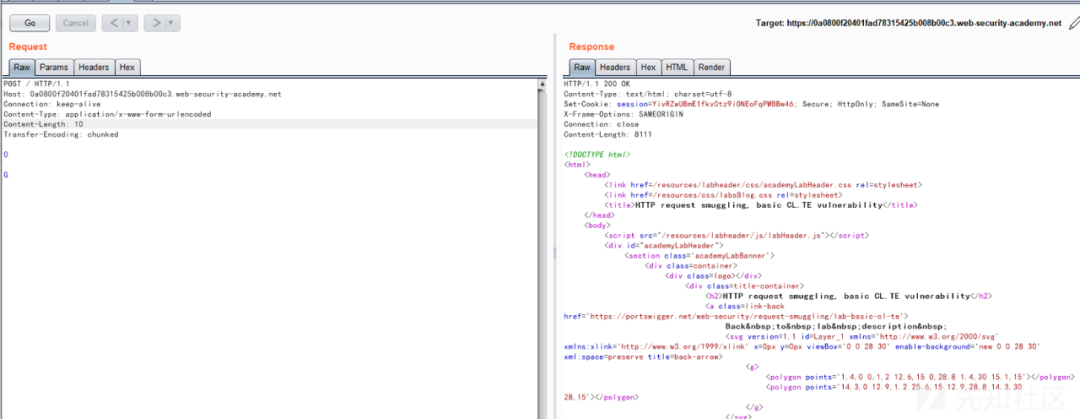Select the Raw tab in Request pane

tap(22, 67)
